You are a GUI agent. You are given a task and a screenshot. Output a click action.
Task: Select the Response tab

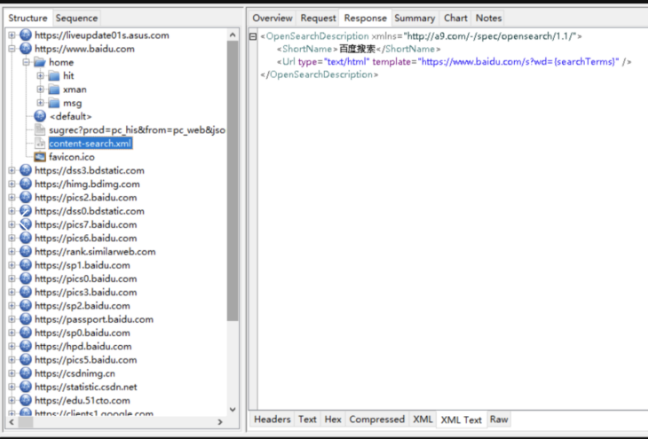point(365,18)
